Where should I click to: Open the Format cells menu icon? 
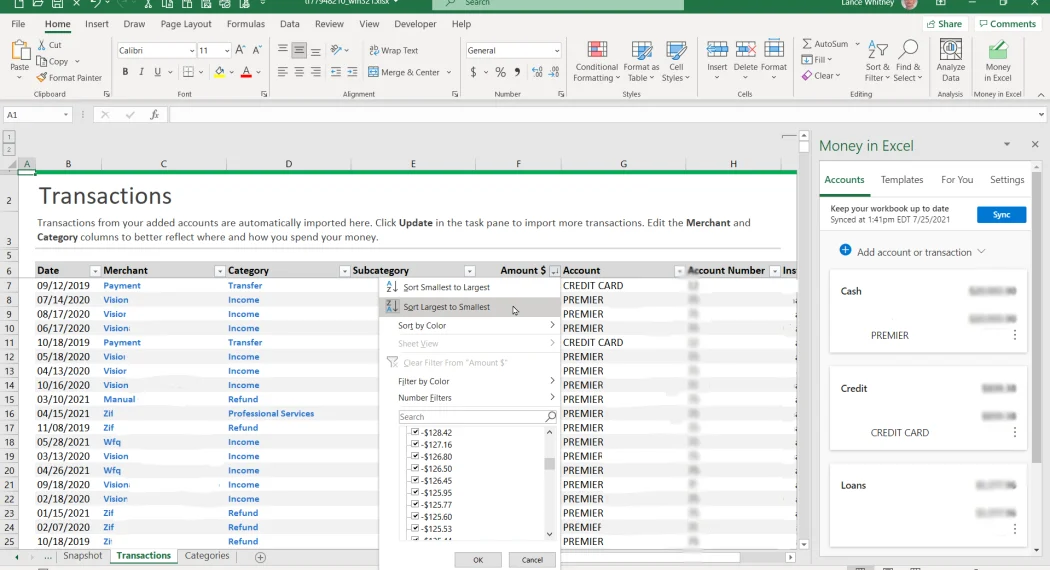click(x=773, y=50)
